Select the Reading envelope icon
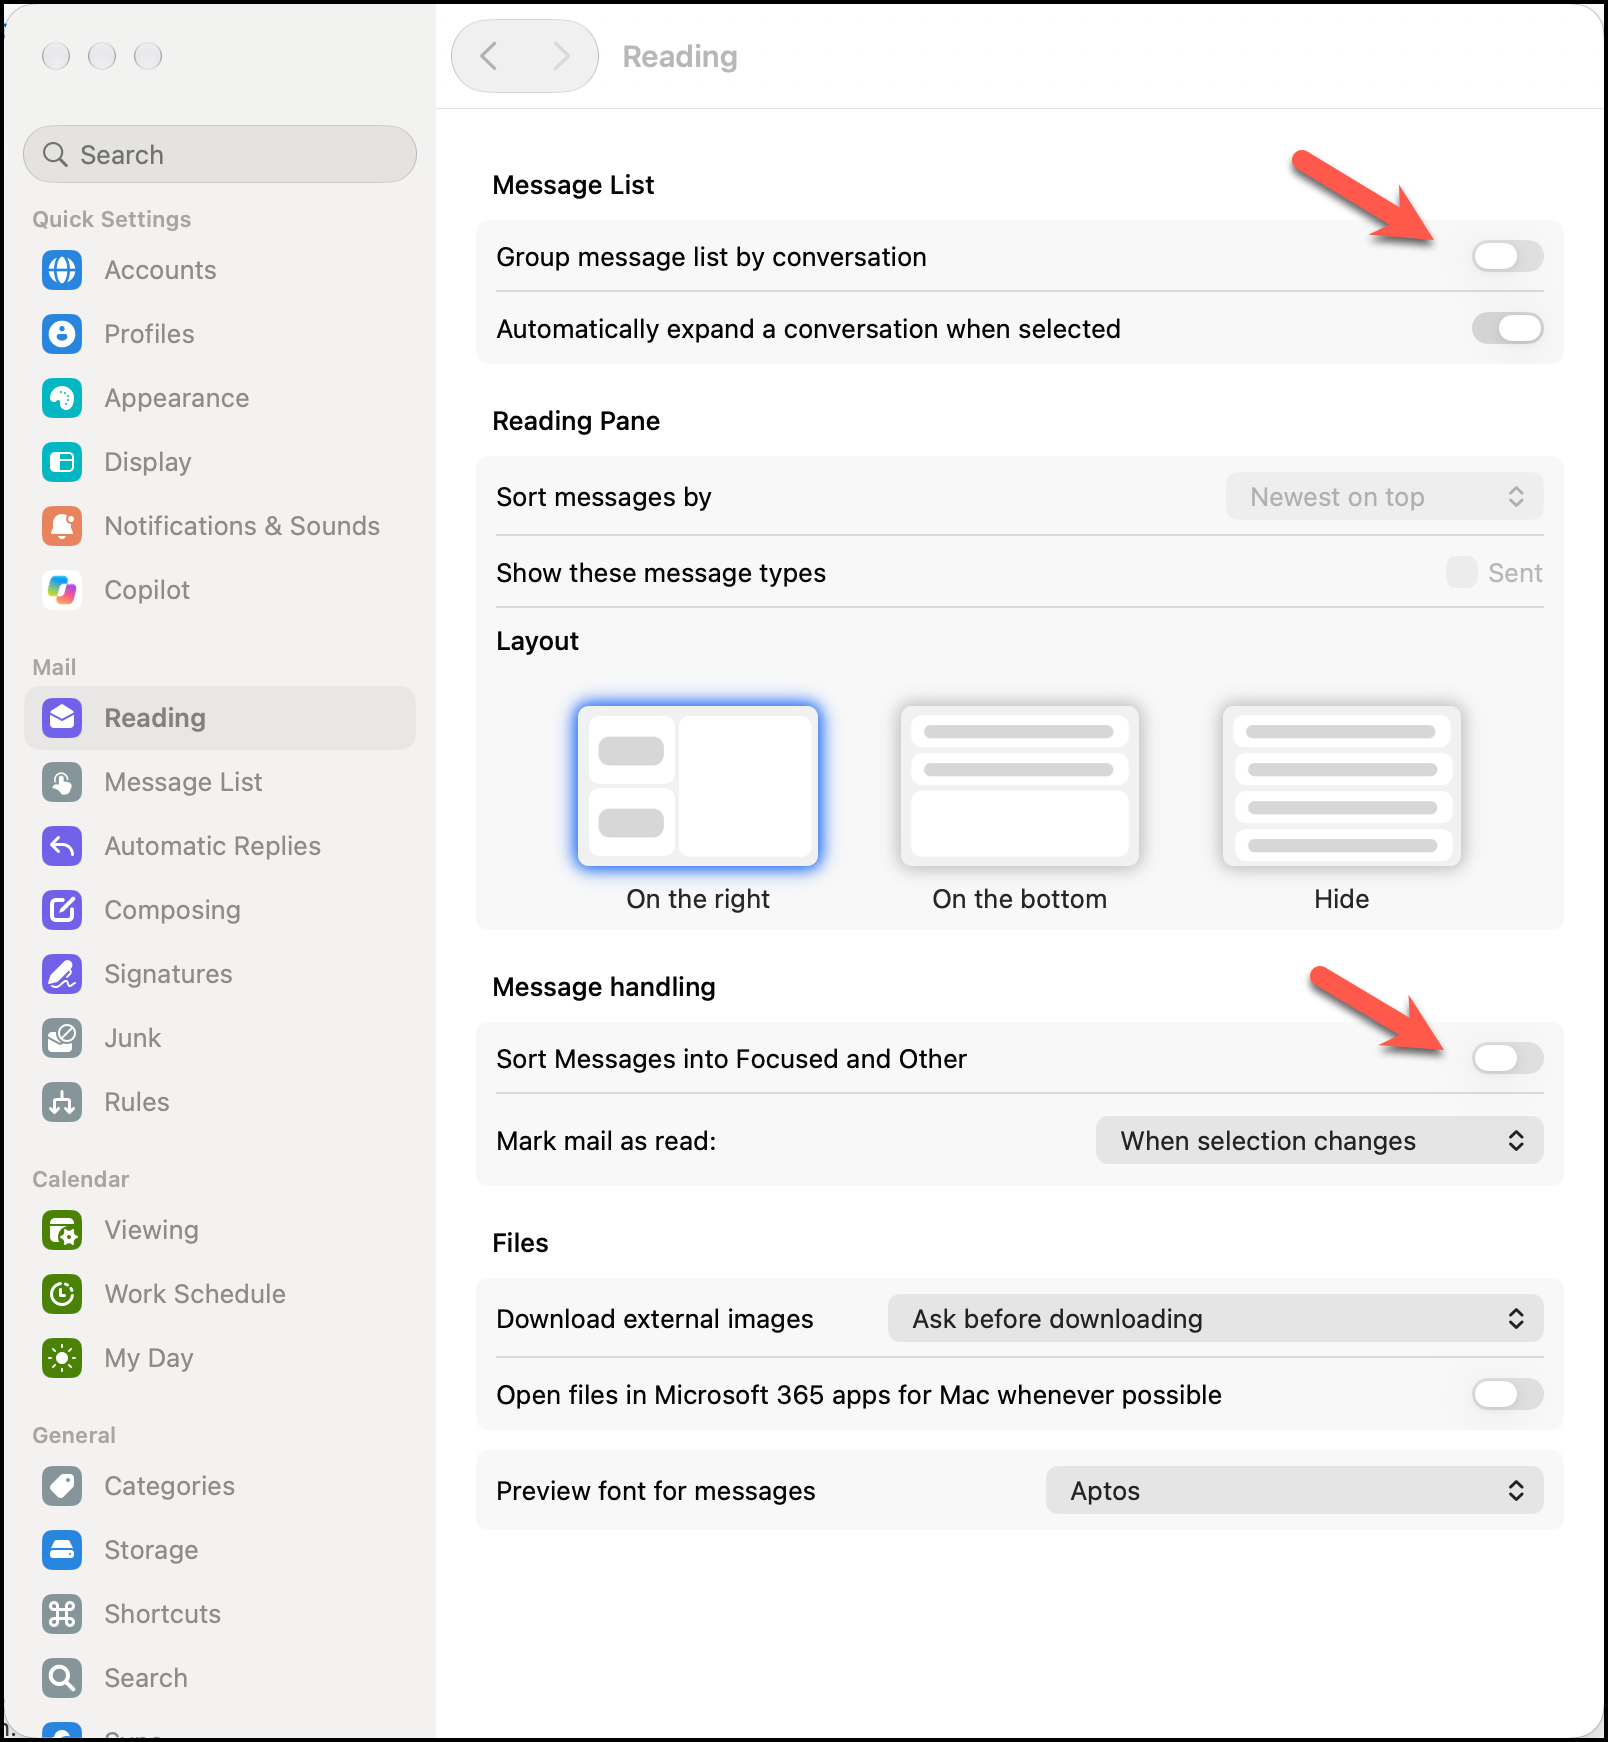1608x1742 pixels. click(62, 718)
